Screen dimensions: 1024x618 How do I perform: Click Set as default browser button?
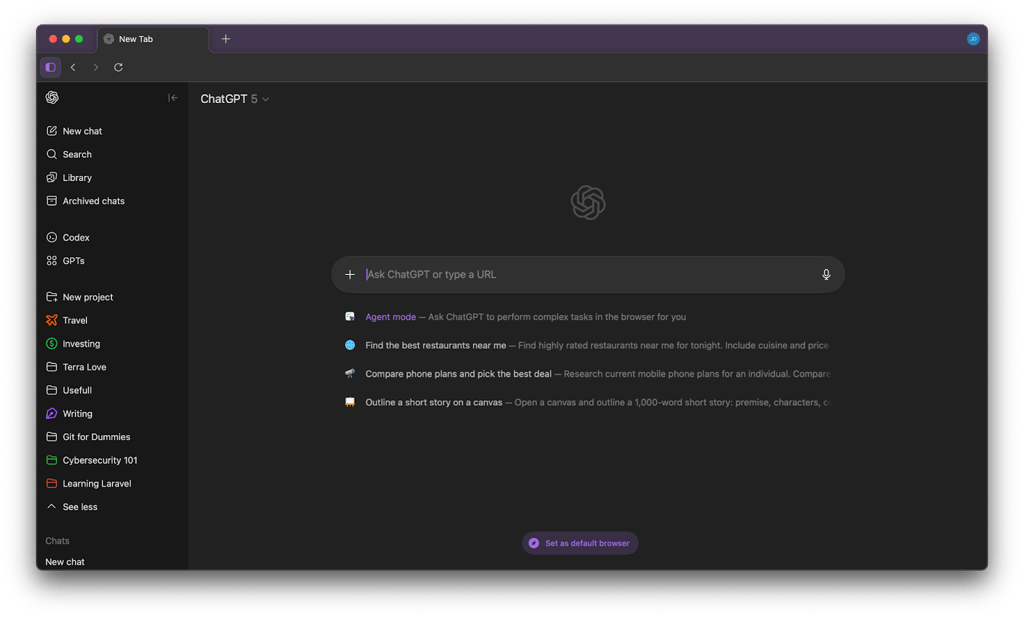click(x=580, y=543)
